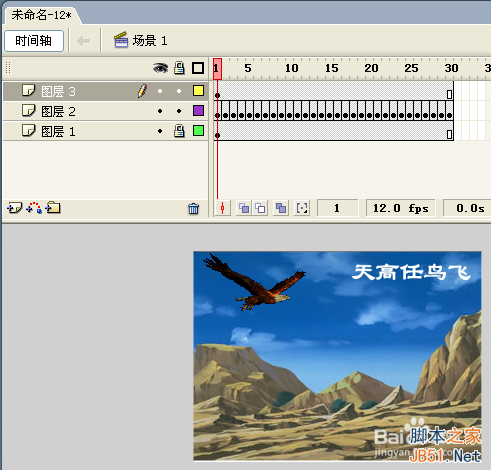491x470 pixels.
Task: Click the green outline color swatch of 图层 1
Action: (198, 131)
